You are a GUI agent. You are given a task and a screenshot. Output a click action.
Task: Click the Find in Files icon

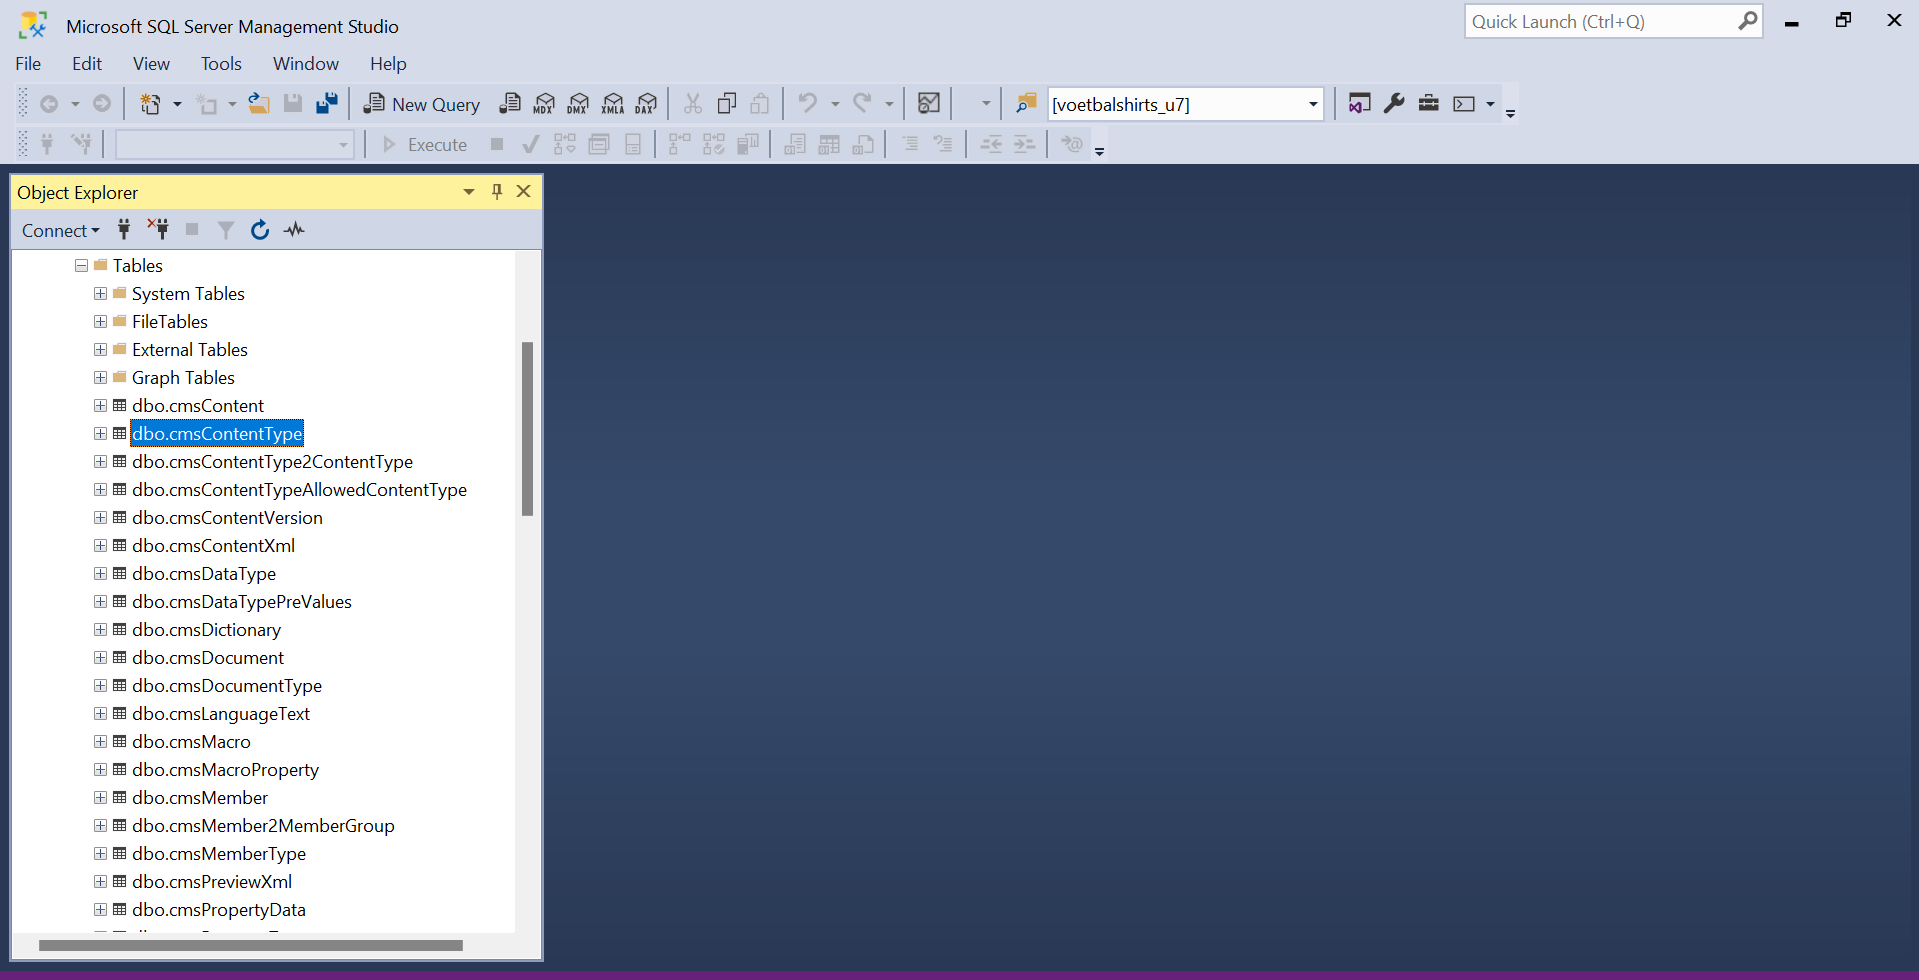1026,103
